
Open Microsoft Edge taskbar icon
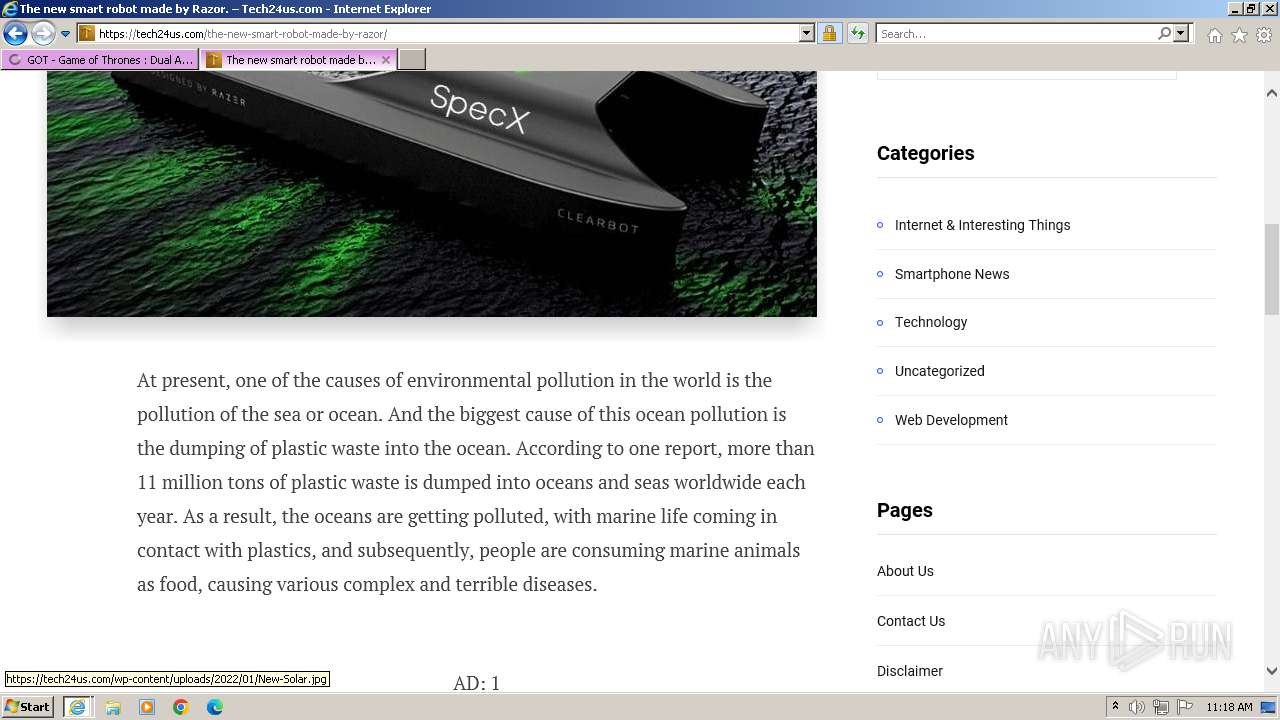215,707
